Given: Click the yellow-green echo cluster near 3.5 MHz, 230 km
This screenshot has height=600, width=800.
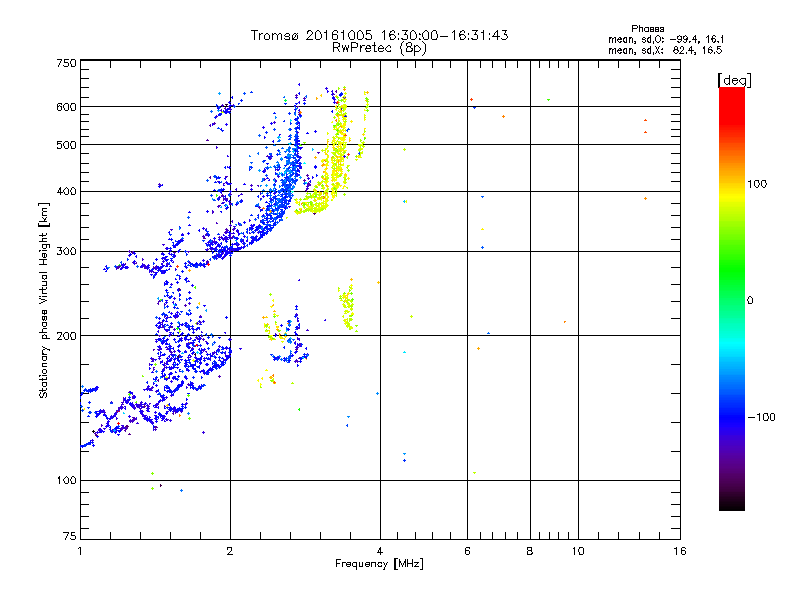Looking at the screenshot, I should [348, 306].
